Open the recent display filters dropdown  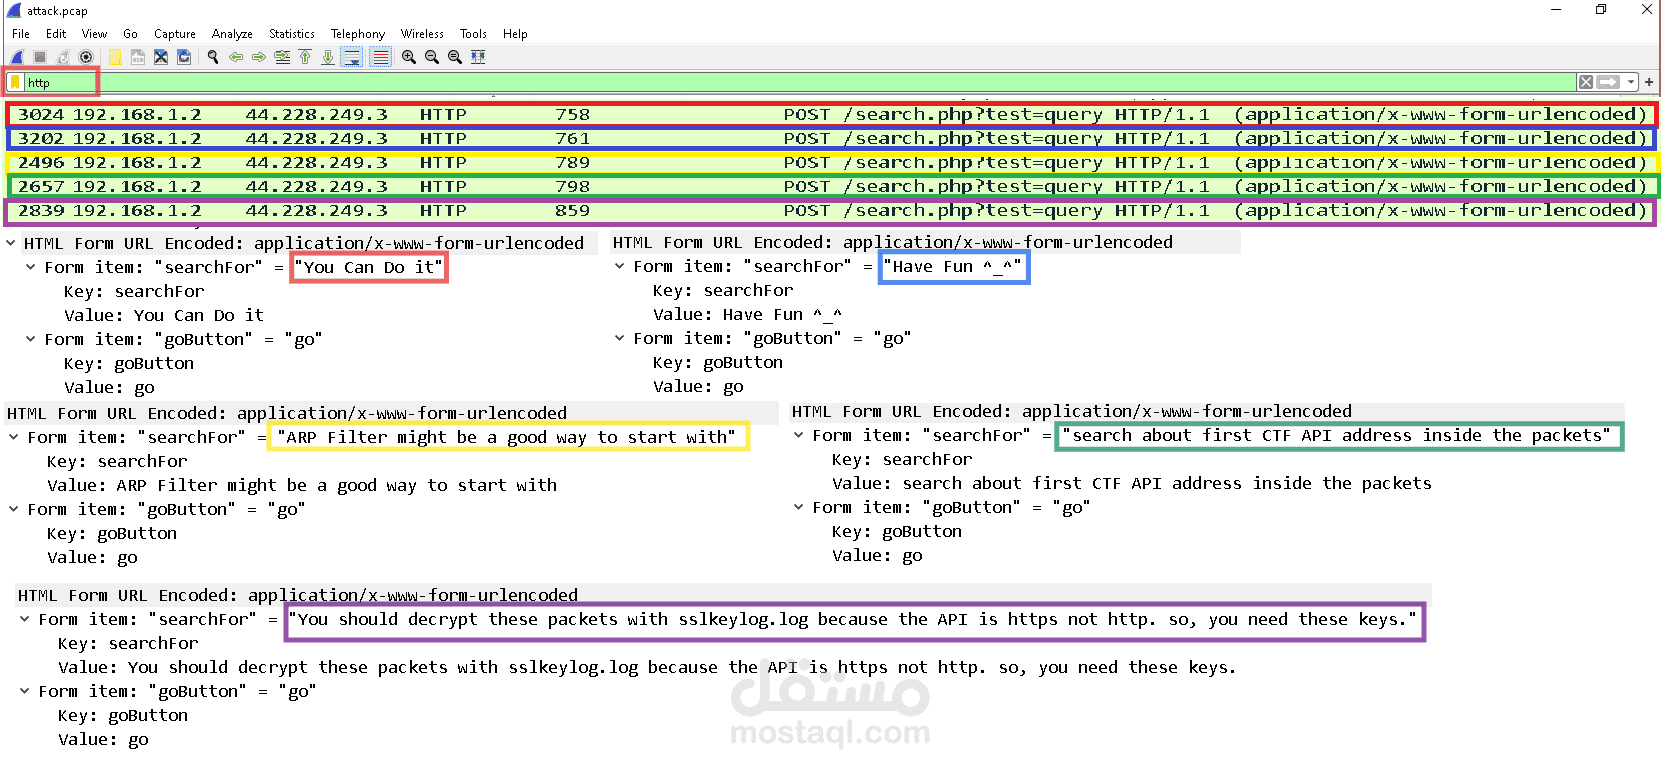coord(1631,82)
